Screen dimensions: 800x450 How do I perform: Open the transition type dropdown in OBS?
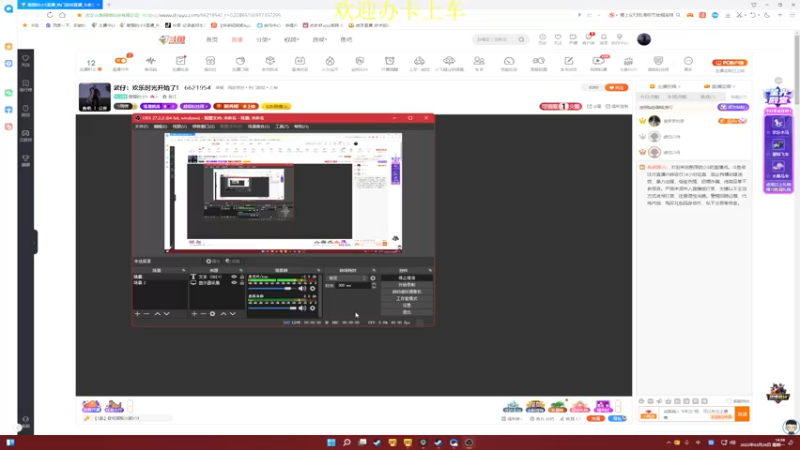347,278
